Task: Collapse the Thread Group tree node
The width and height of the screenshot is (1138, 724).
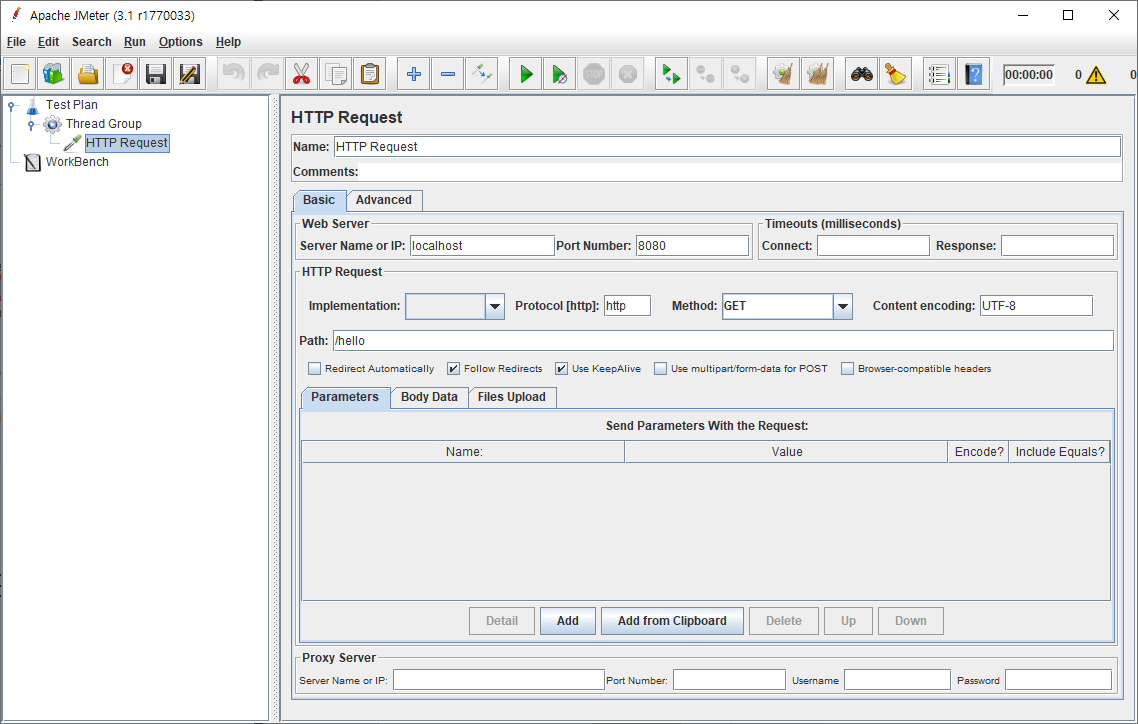Action: click(31, 125)
